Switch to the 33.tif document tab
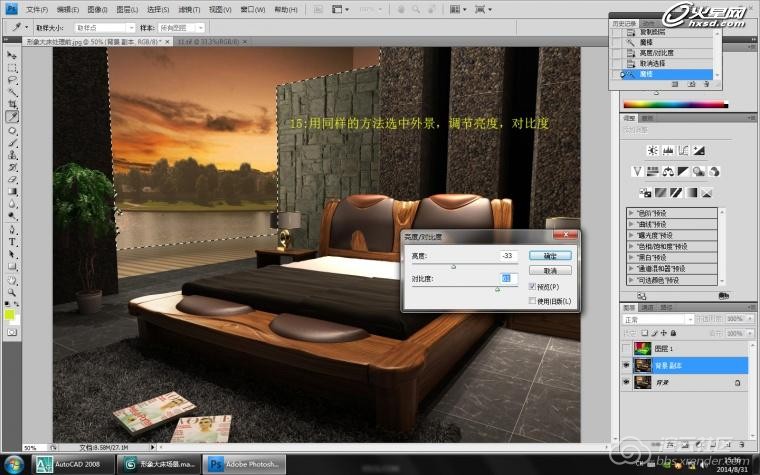The image size is (760, 475). pyautogui.click(x=209, y=42)
